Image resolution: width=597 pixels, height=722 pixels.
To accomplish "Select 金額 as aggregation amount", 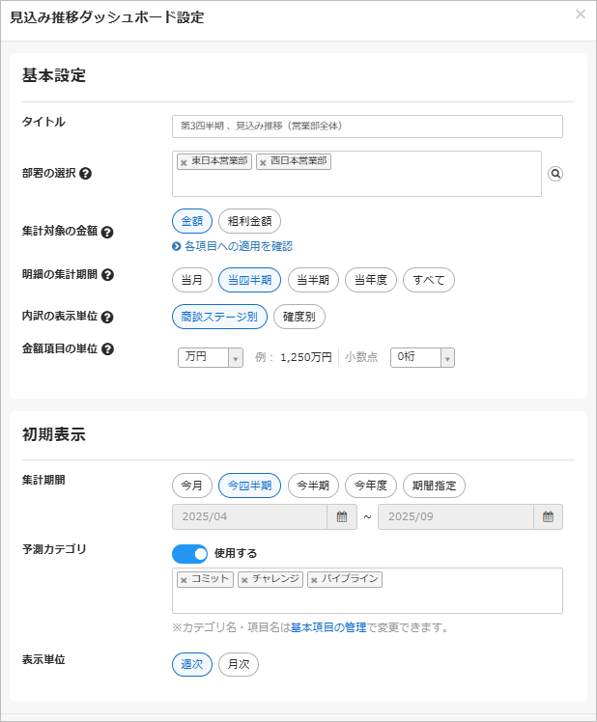I will [192, 221].
